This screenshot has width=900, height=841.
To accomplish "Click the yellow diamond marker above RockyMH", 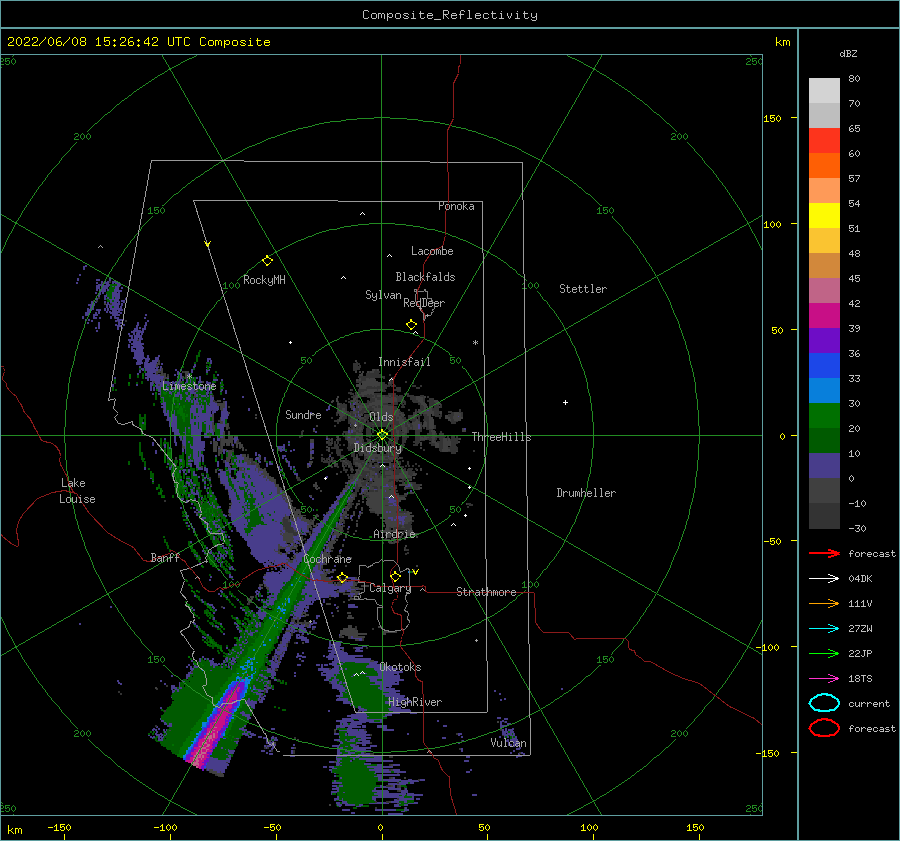I will pos(267,261).
